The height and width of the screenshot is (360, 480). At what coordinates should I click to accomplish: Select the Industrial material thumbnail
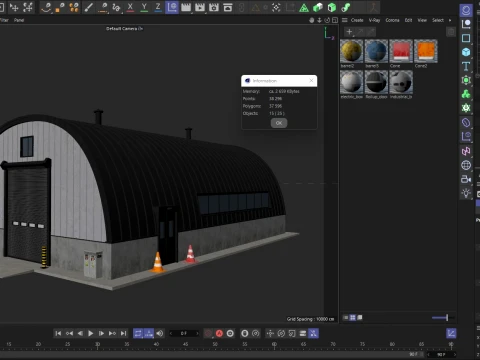[x=401, y=82]
